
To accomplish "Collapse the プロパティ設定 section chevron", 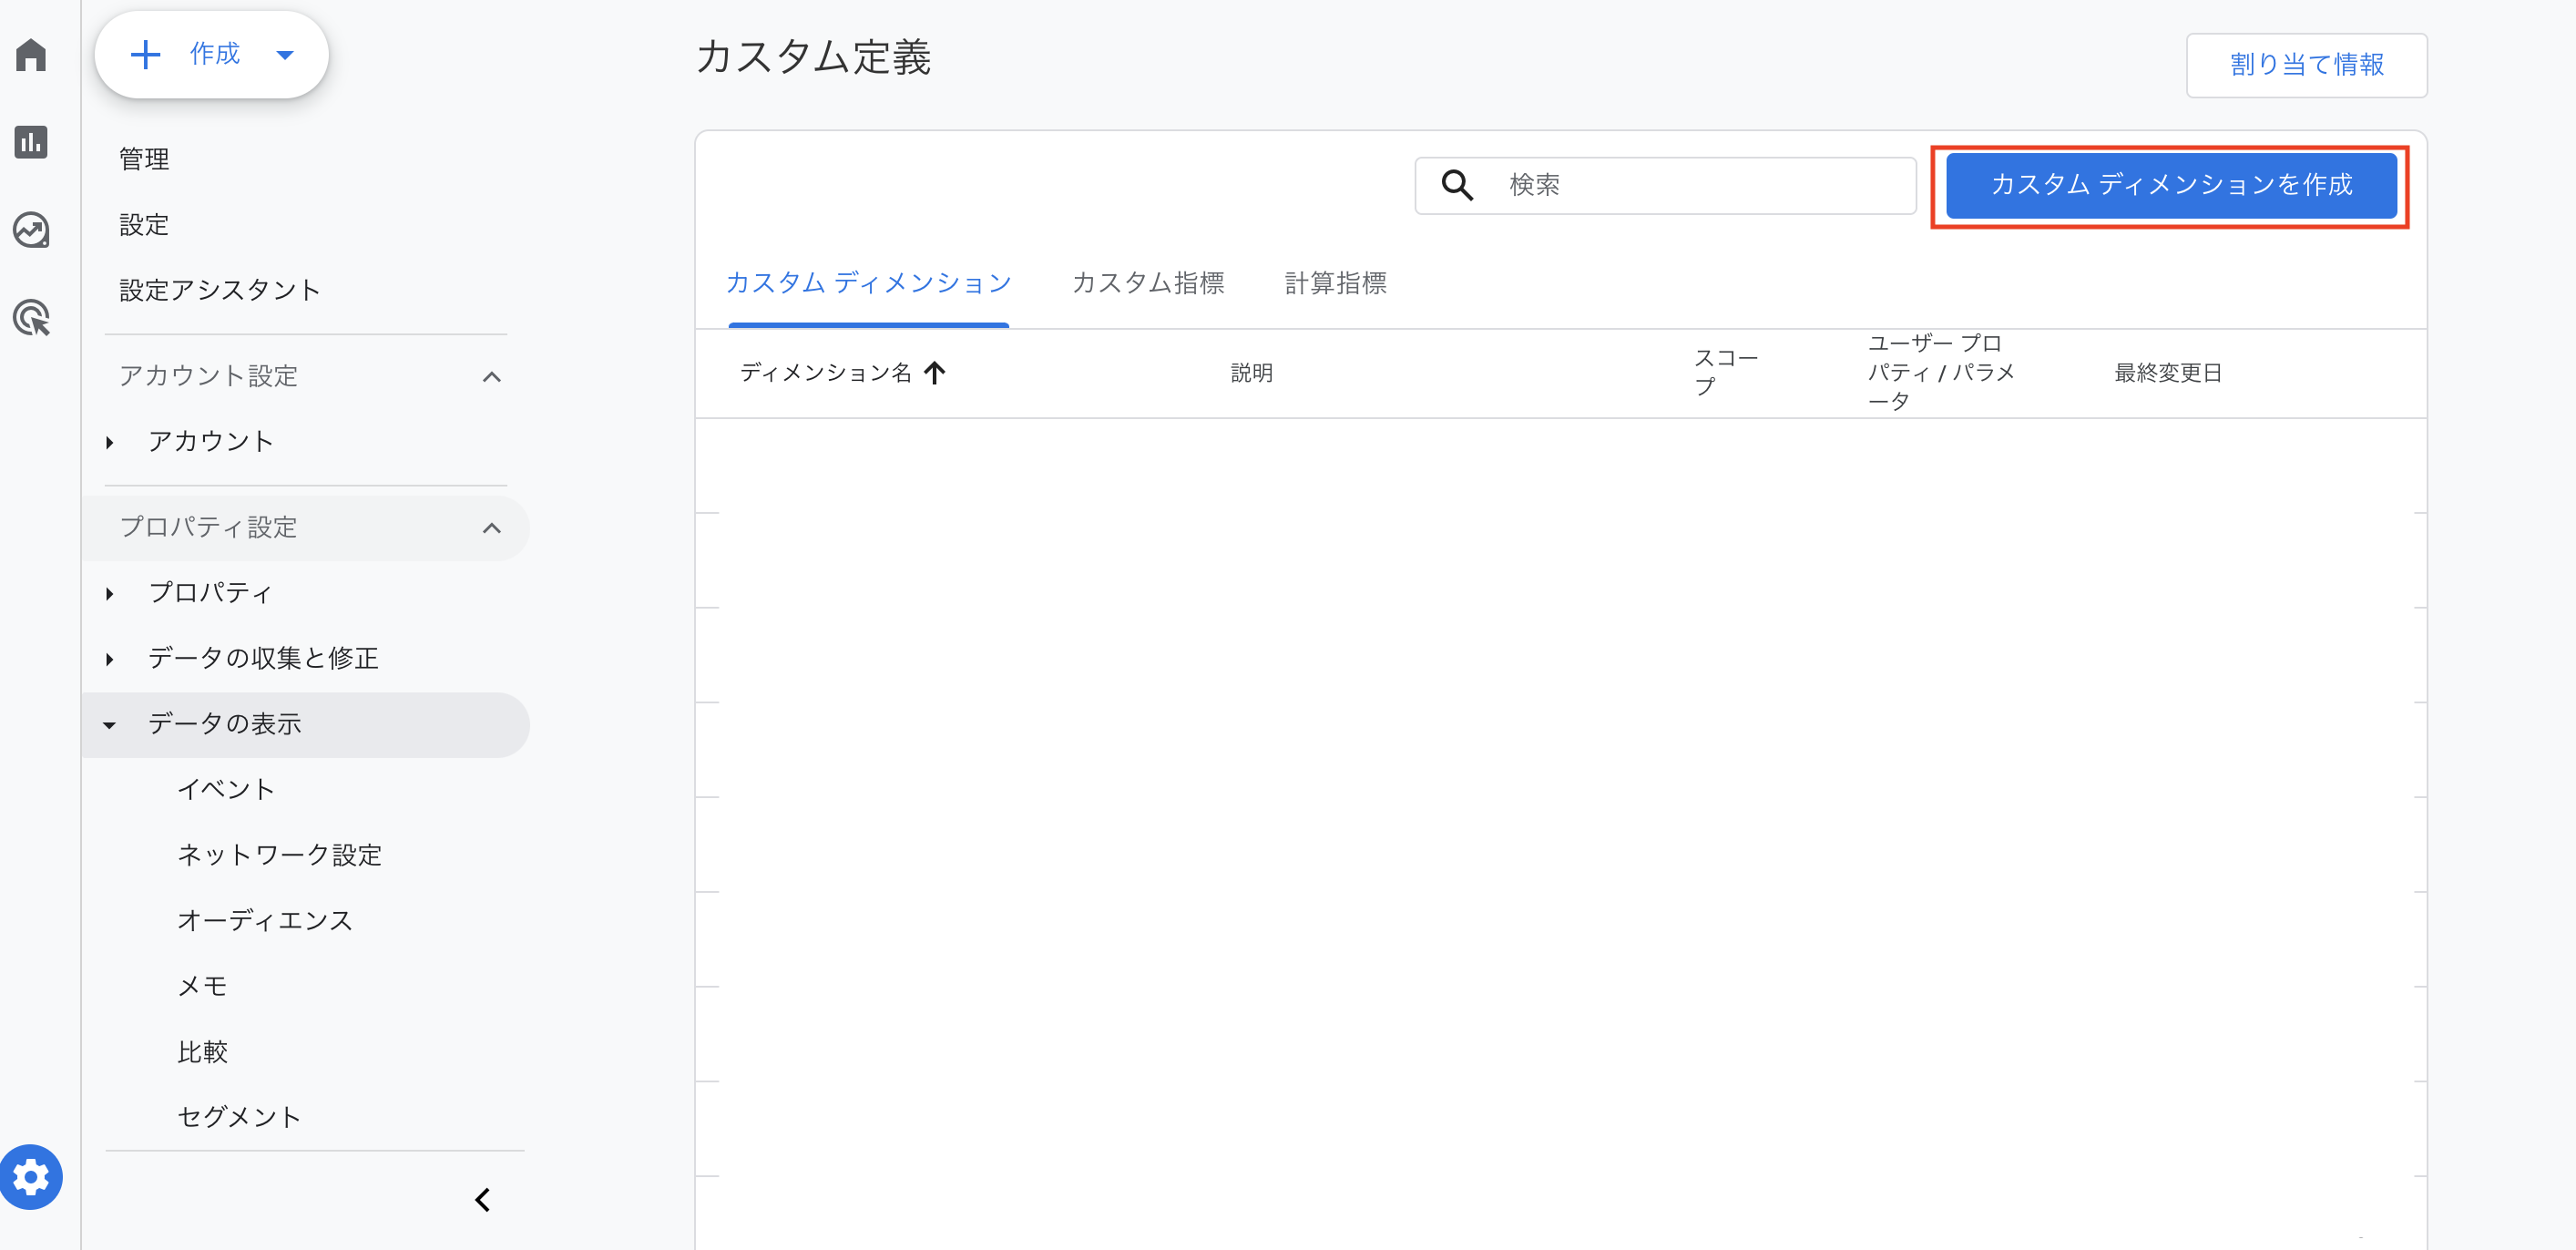I will (491, 528).
